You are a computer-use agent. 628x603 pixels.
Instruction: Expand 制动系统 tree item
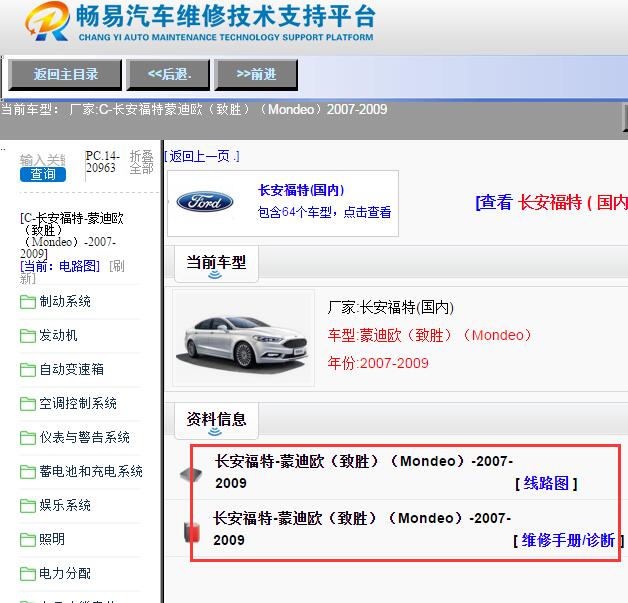pos(65,302)
